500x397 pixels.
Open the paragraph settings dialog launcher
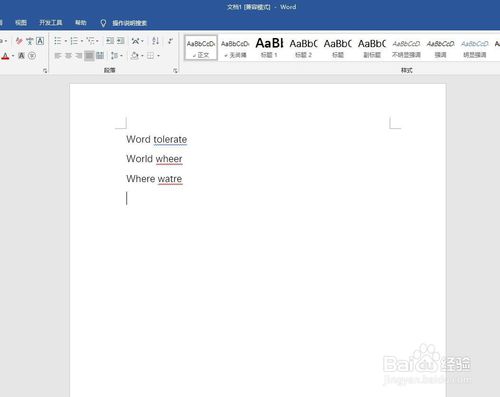coord(175,71)
